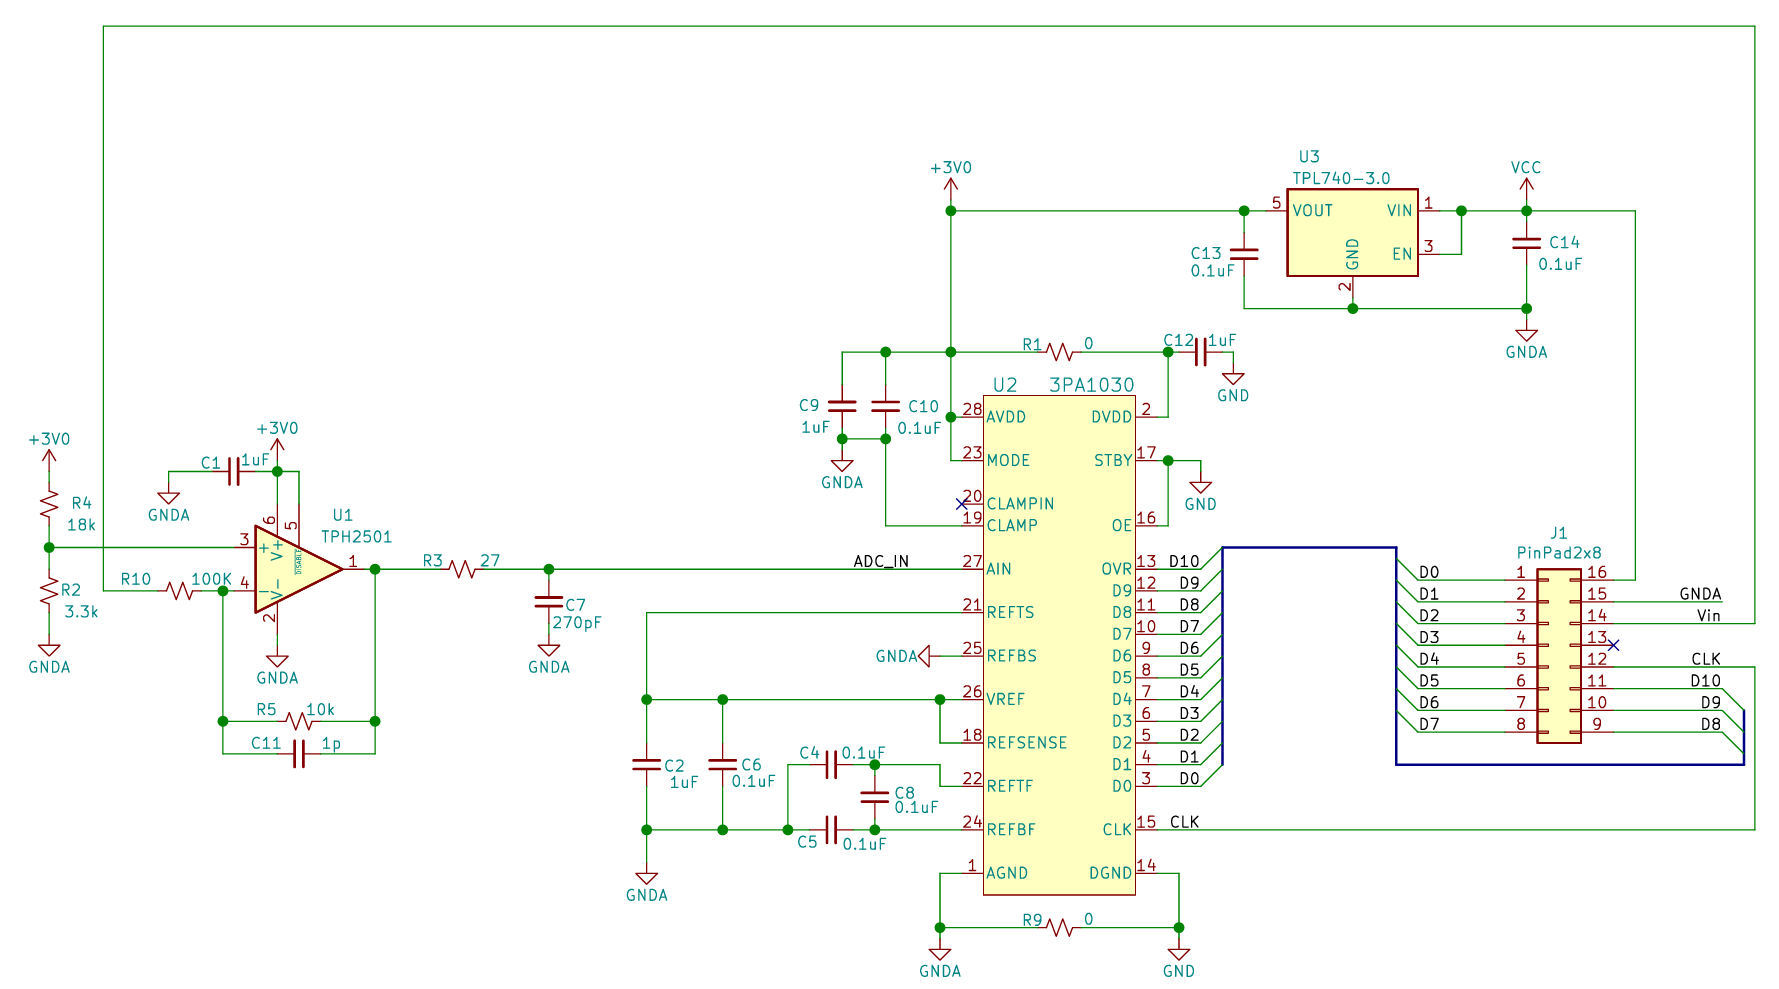Click the no-connect marker on CLAMPIN pin

coord(962,503)
